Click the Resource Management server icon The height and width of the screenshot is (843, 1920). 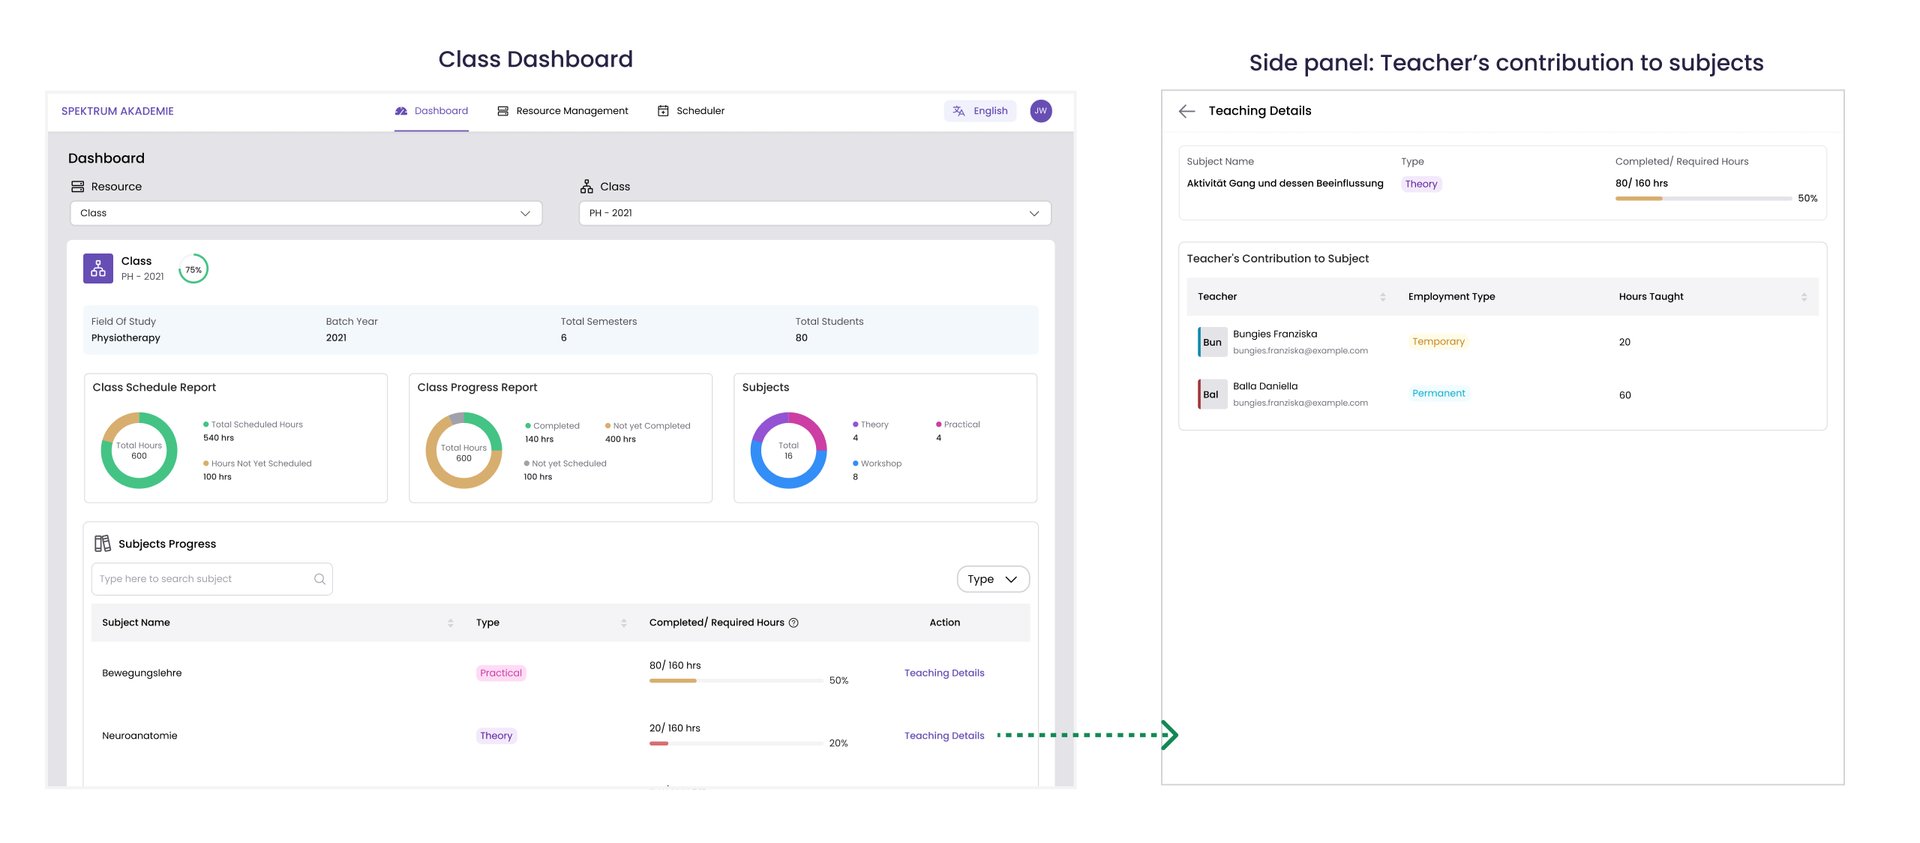pyautogui.click(x=503, y=111)
